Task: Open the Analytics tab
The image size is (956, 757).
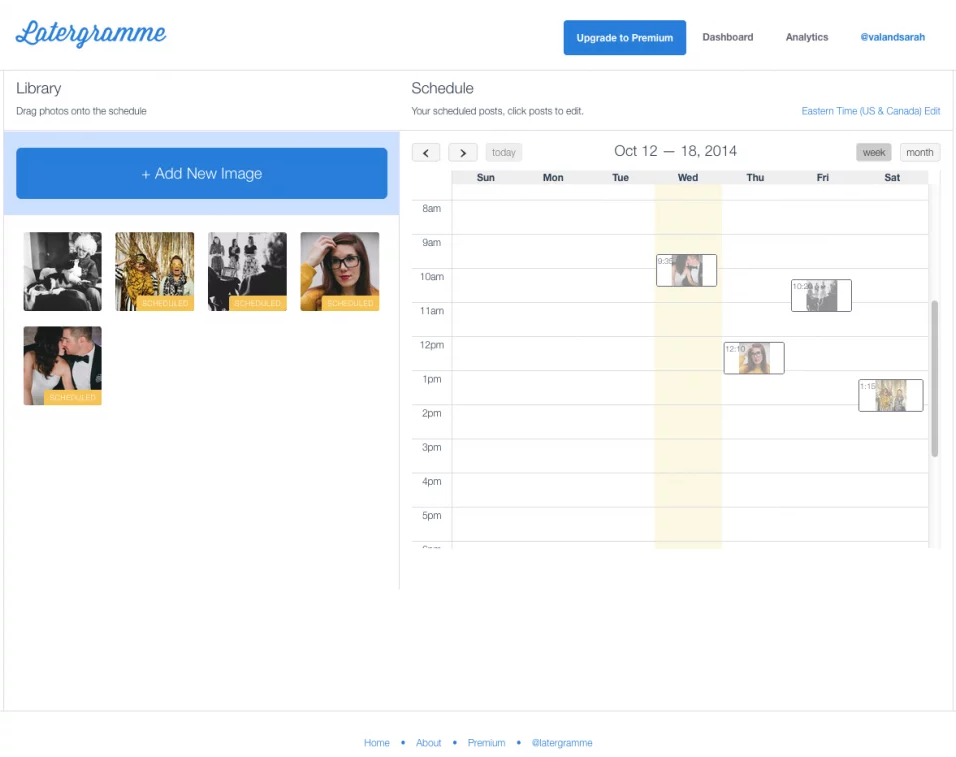Action: (x=806, y=38)
